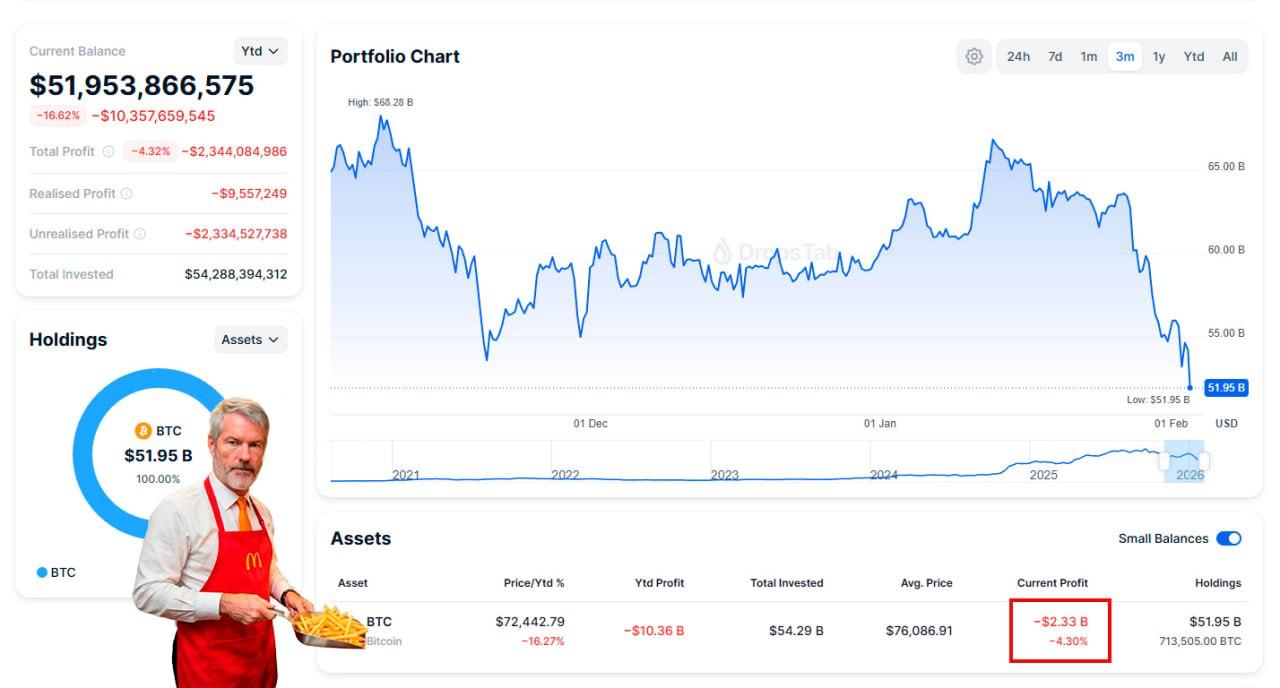Switch chart range to 7d
Viewport: 1280px width, 688px height.
click(x=1055, y=57)
